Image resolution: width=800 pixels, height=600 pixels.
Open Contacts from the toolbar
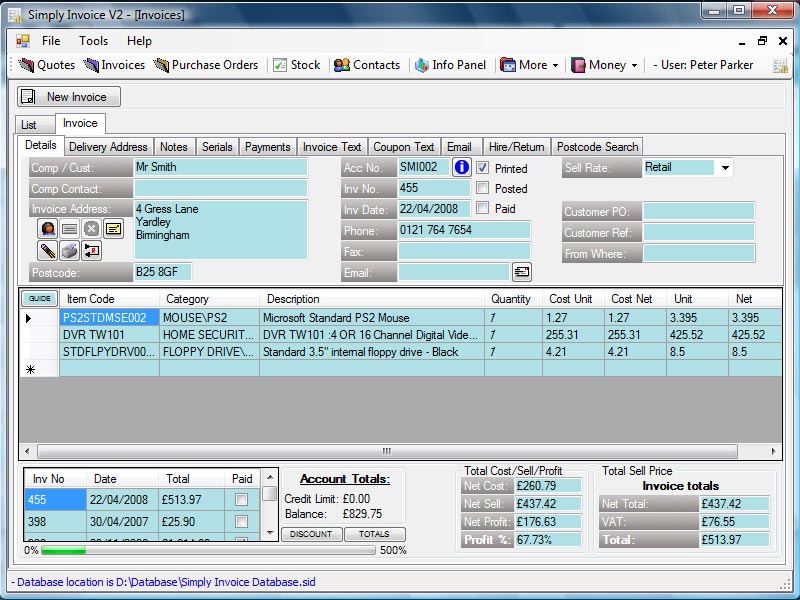[368, 65]
